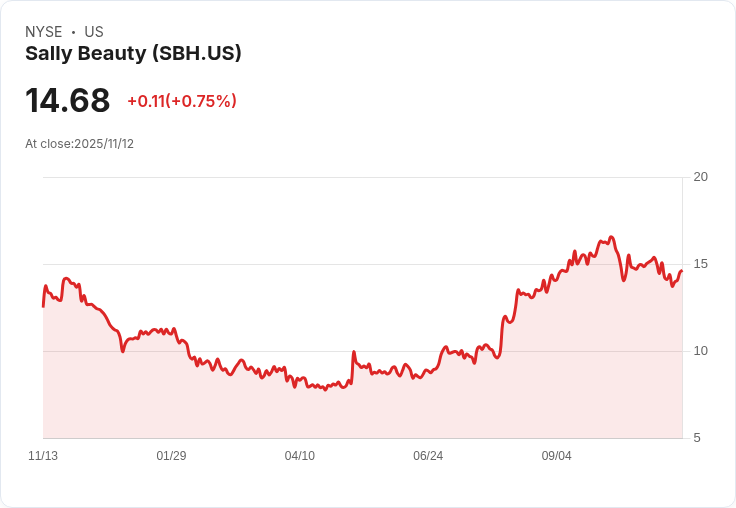
Task: Click the chart line's highest peak
Action: (611, 238)
